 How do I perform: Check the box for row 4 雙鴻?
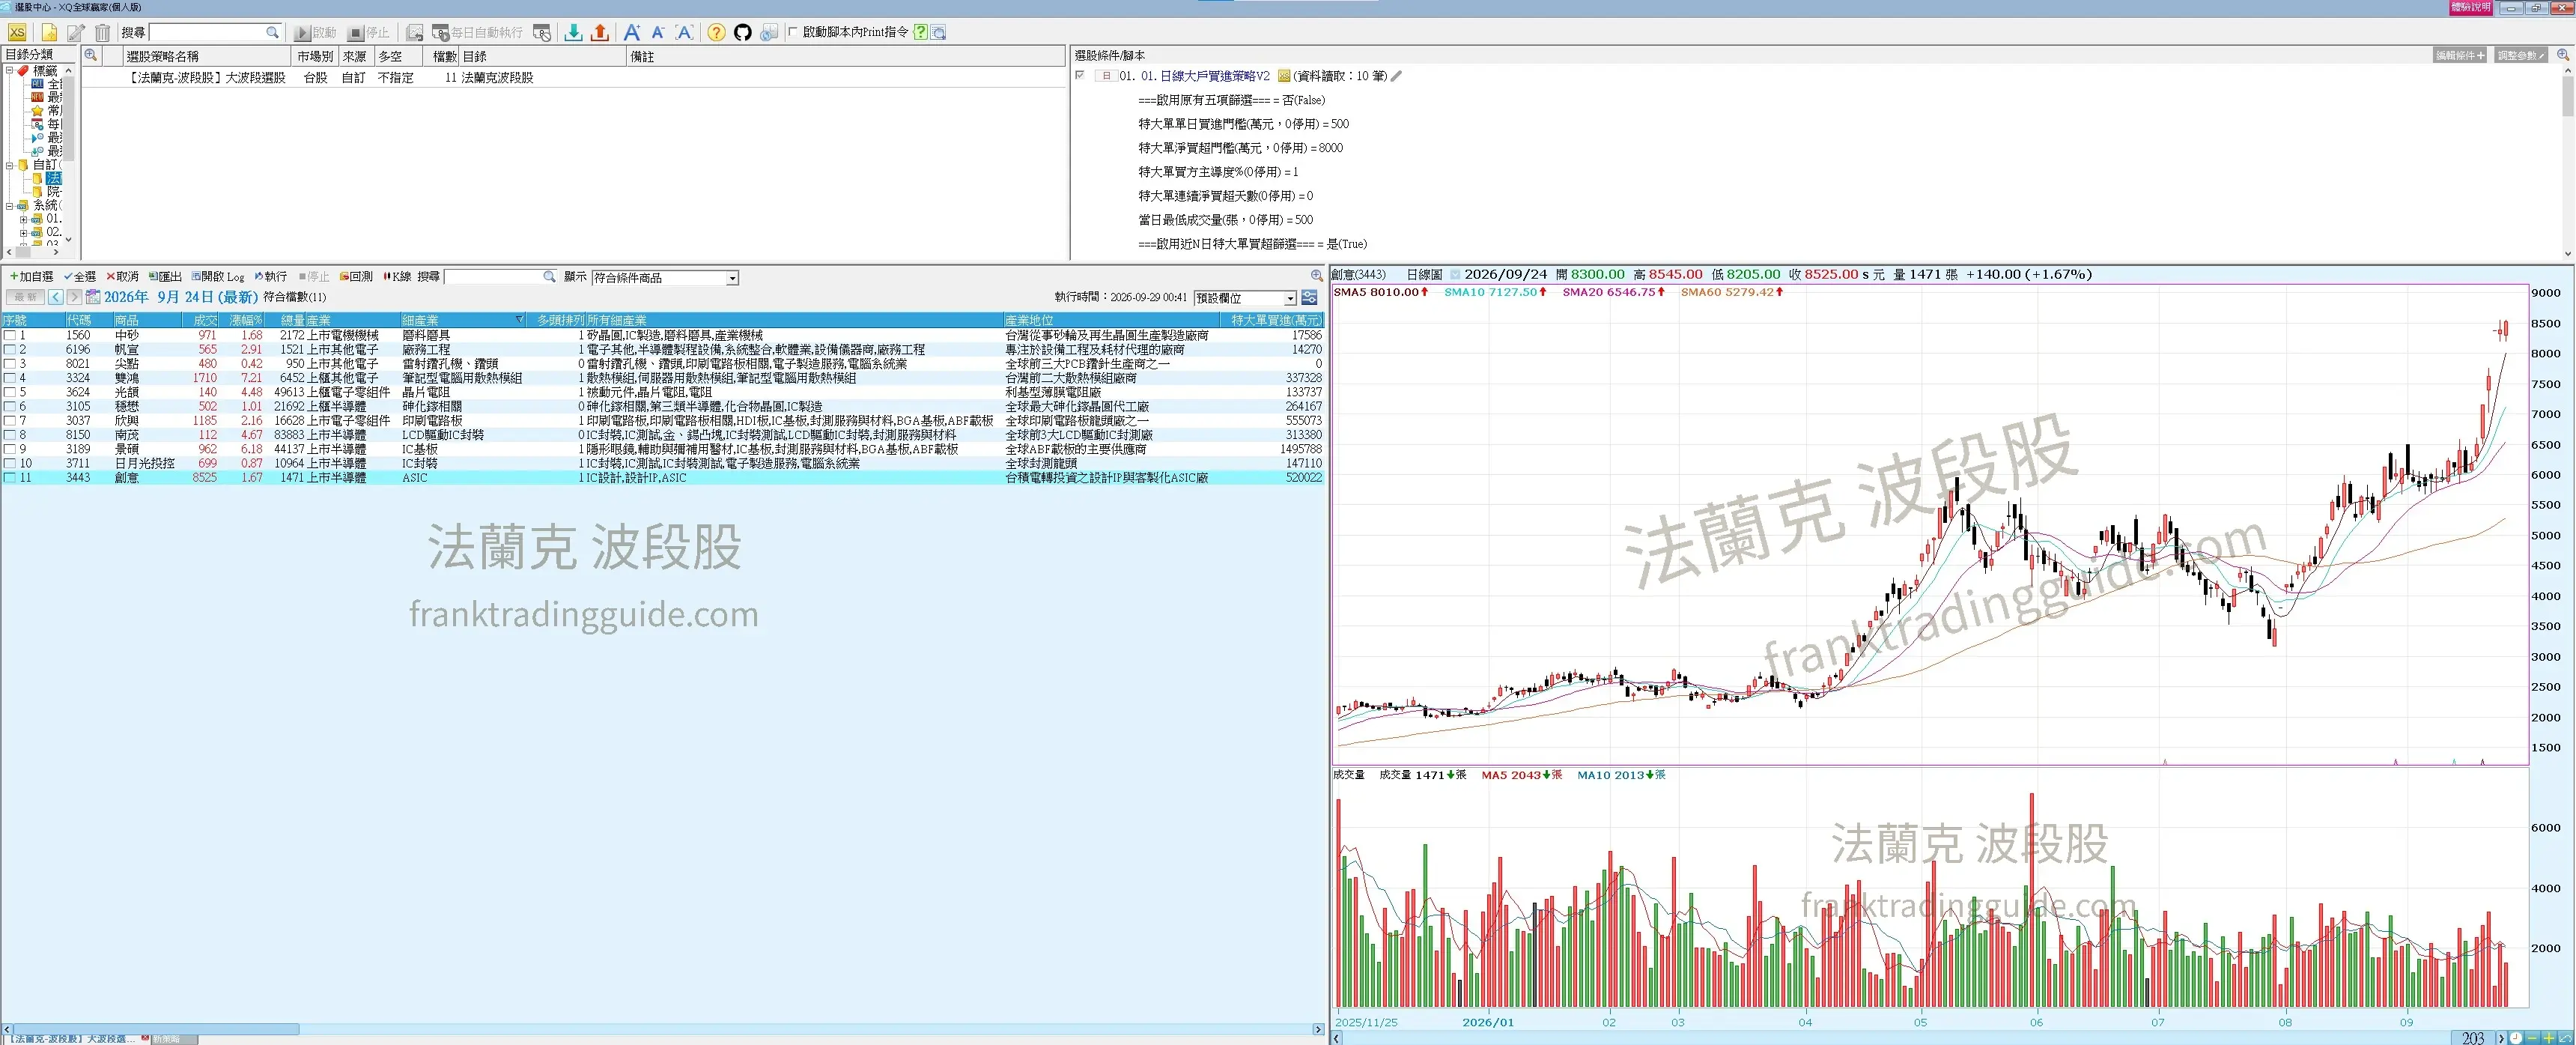(x=9, y=378)
